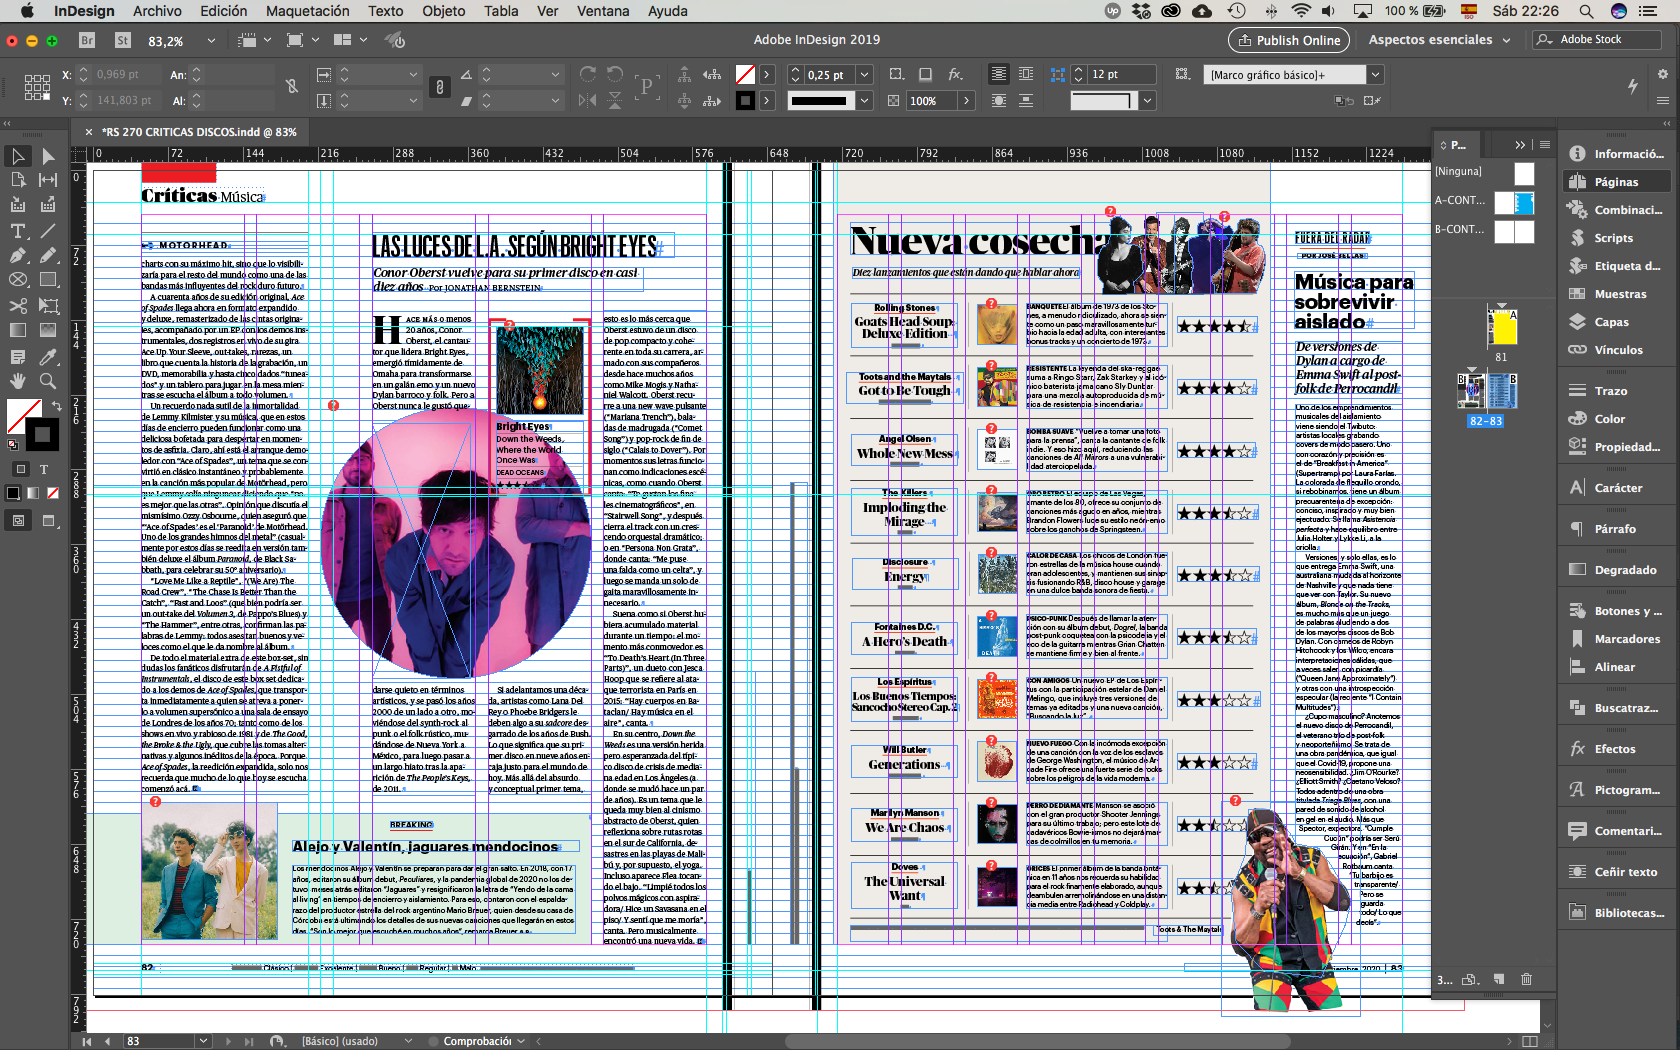Toggle constrain width and height proportions
1680x1050 pixels.
pos(291,87)
